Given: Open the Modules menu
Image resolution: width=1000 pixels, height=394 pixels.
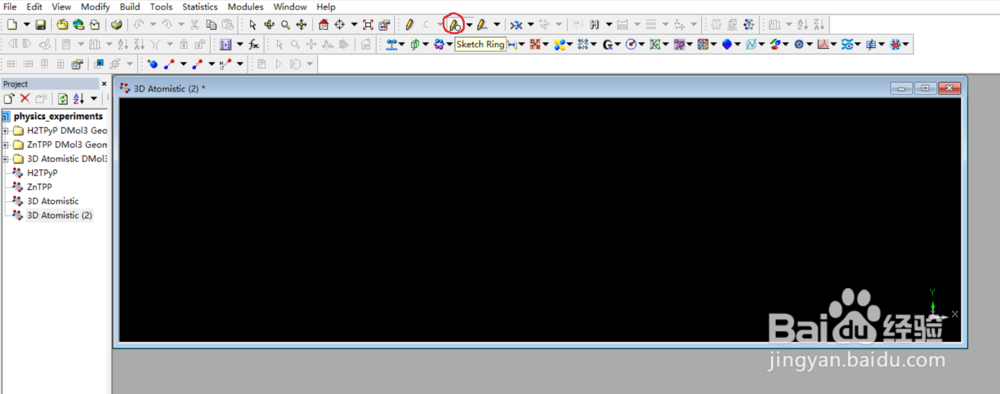Looking at the screenshot, I should pos(246,7).
